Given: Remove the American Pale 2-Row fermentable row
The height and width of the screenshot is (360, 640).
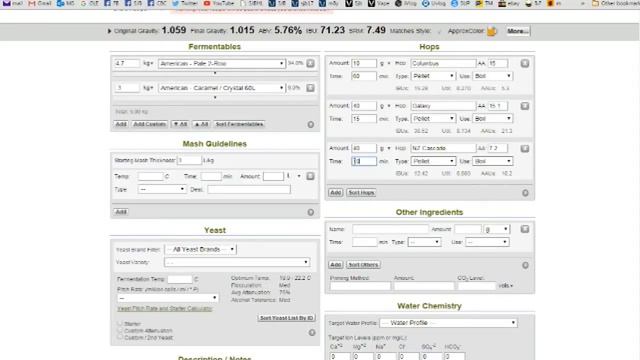Looking at the screenshot, I should (311, 63).
